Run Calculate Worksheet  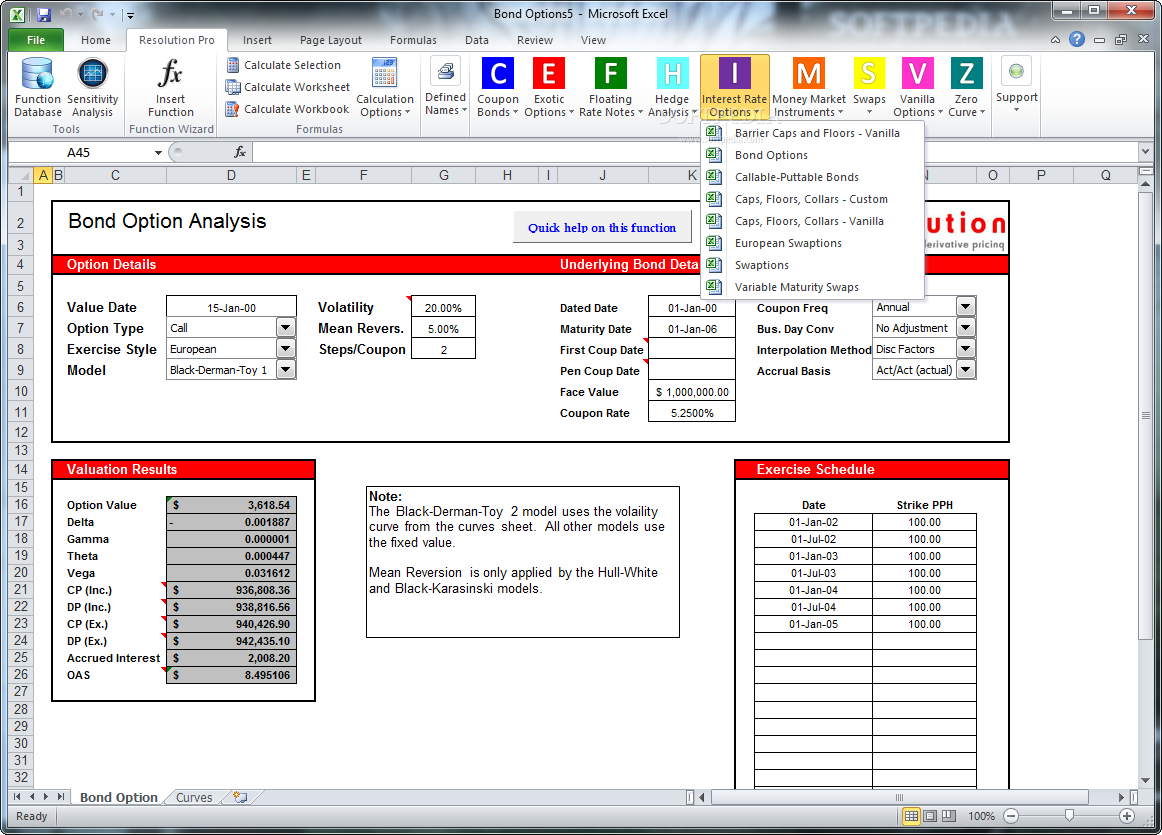[x=288, y=87]
